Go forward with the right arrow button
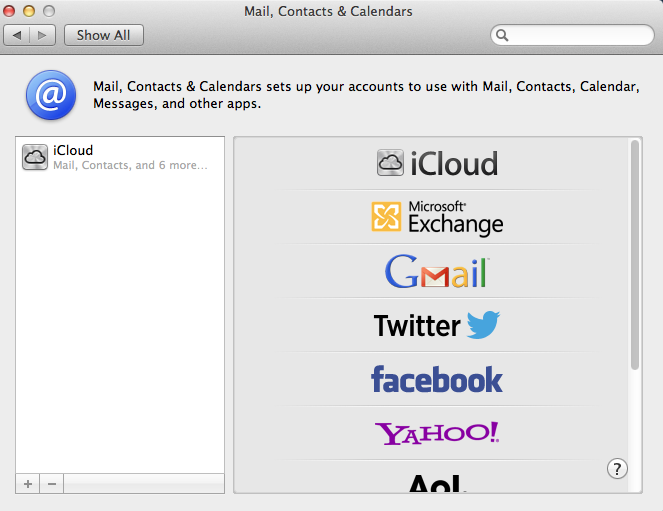This screenshot has height=511, width=663. pyautogui.click(x=42, y=35)
